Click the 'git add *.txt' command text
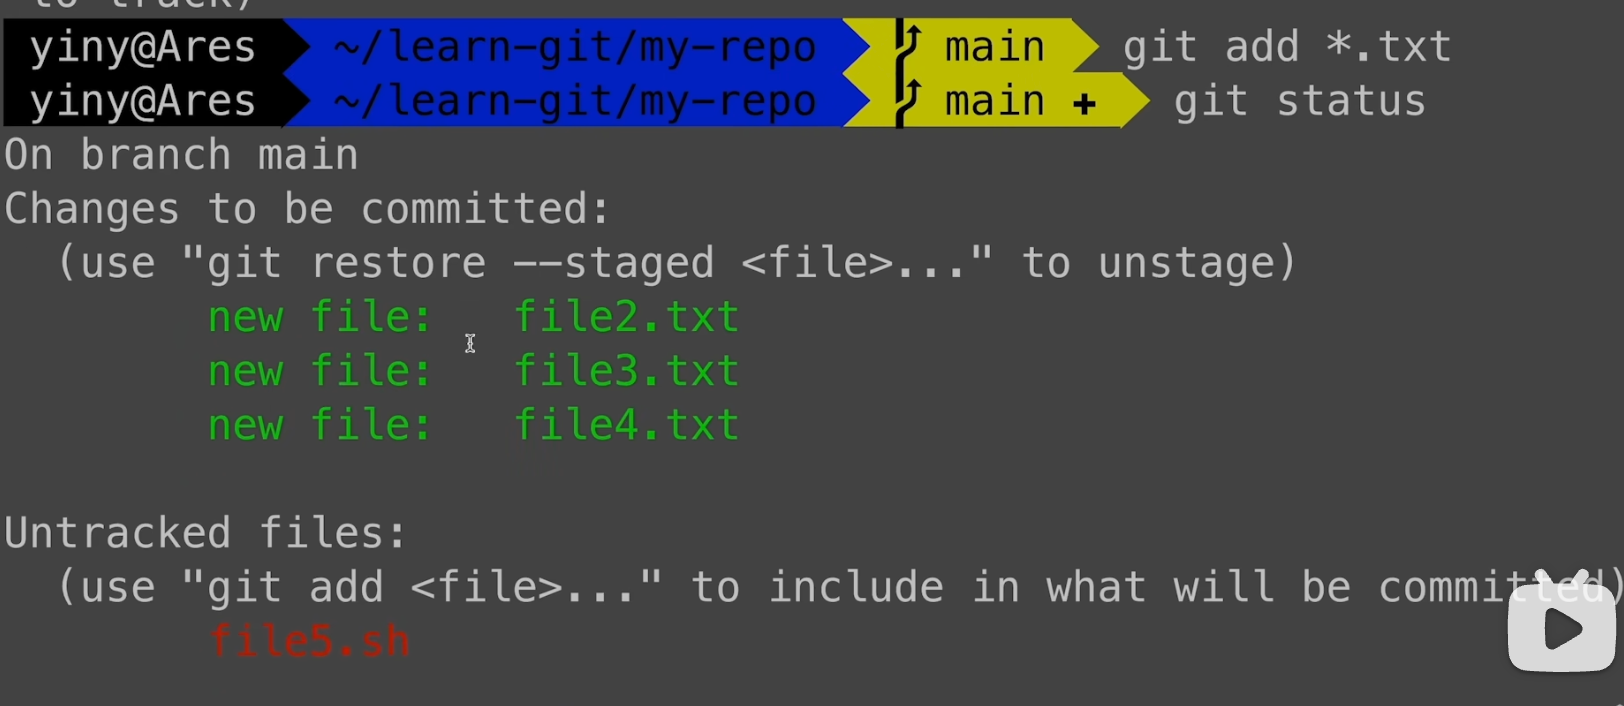The height and width of the screenshot is (706, 1624). coord(1287,47)
